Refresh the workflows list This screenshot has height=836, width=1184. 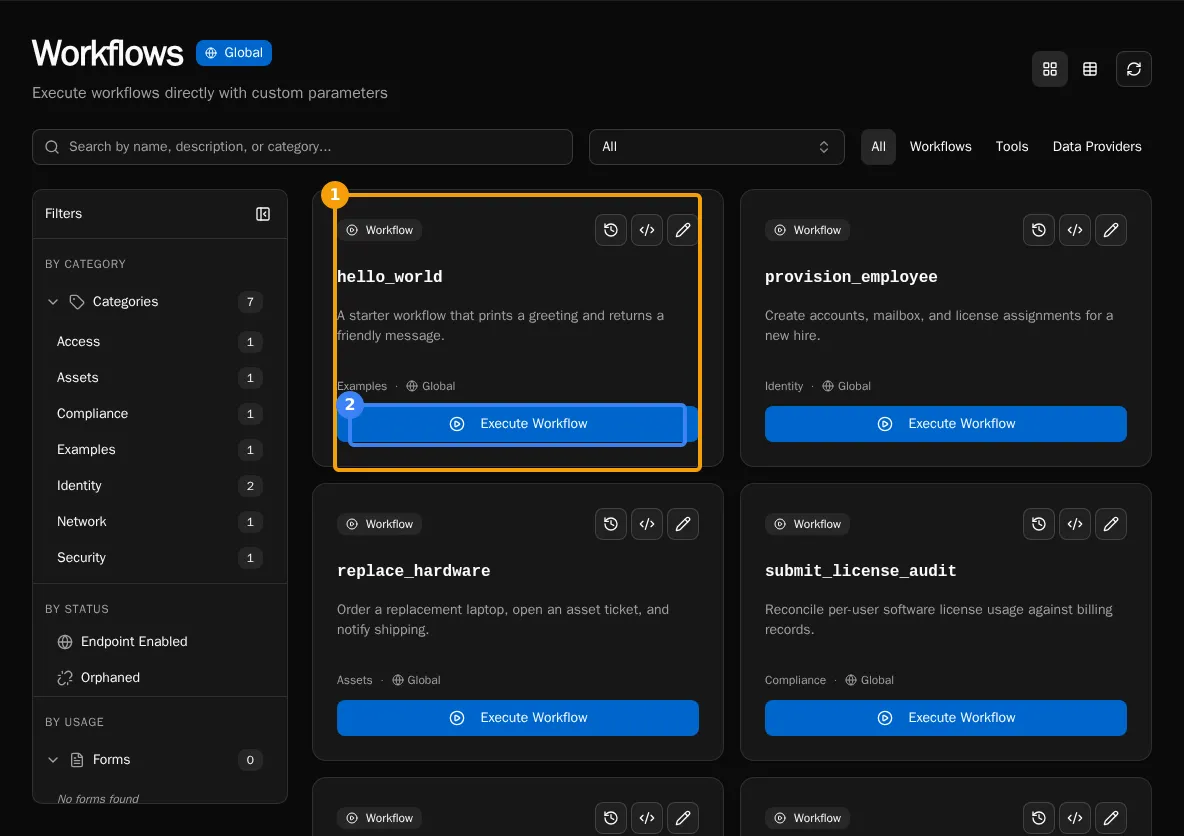coord(1133,69)
